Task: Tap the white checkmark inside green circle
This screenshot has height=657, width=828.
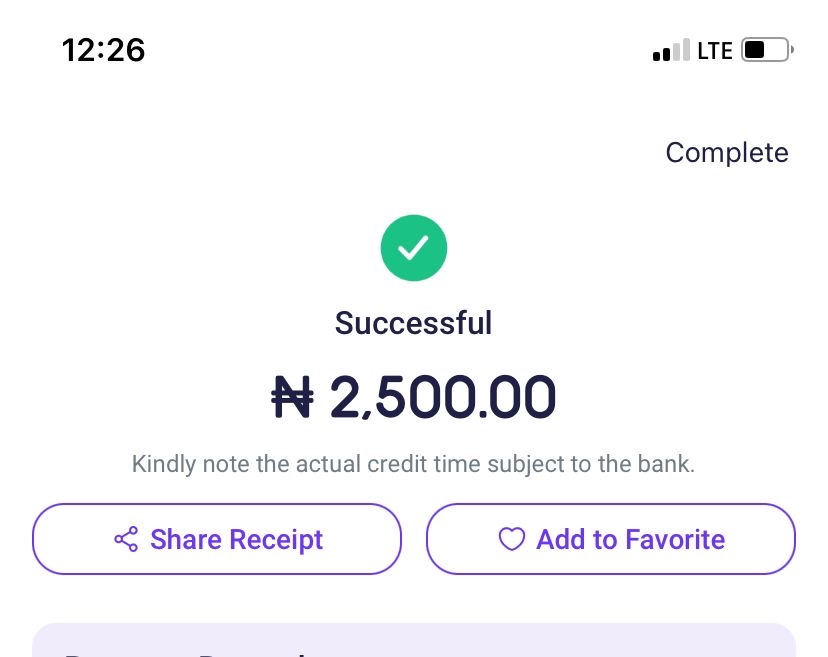Action: point(414,246)
